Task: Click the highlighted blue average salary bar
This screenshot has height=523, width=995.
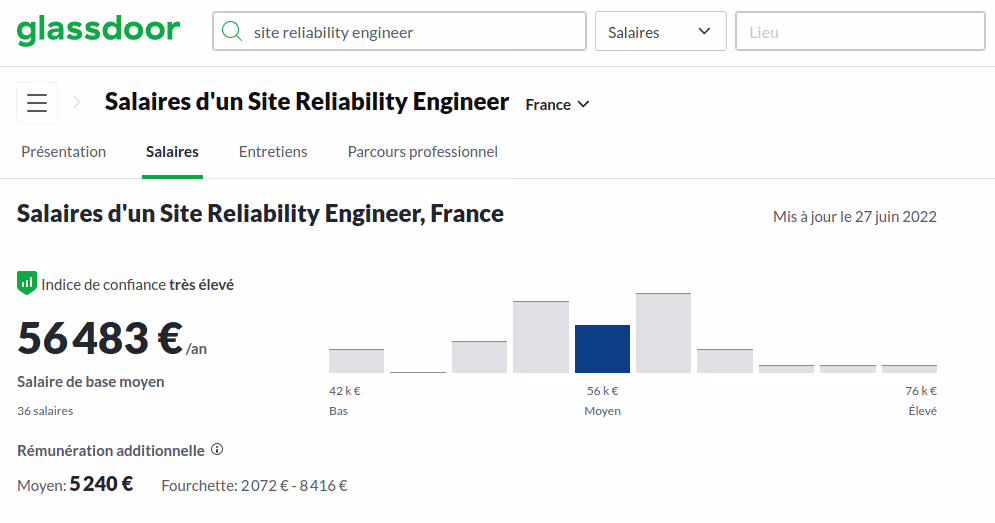Action: click(x=602, y=349)
